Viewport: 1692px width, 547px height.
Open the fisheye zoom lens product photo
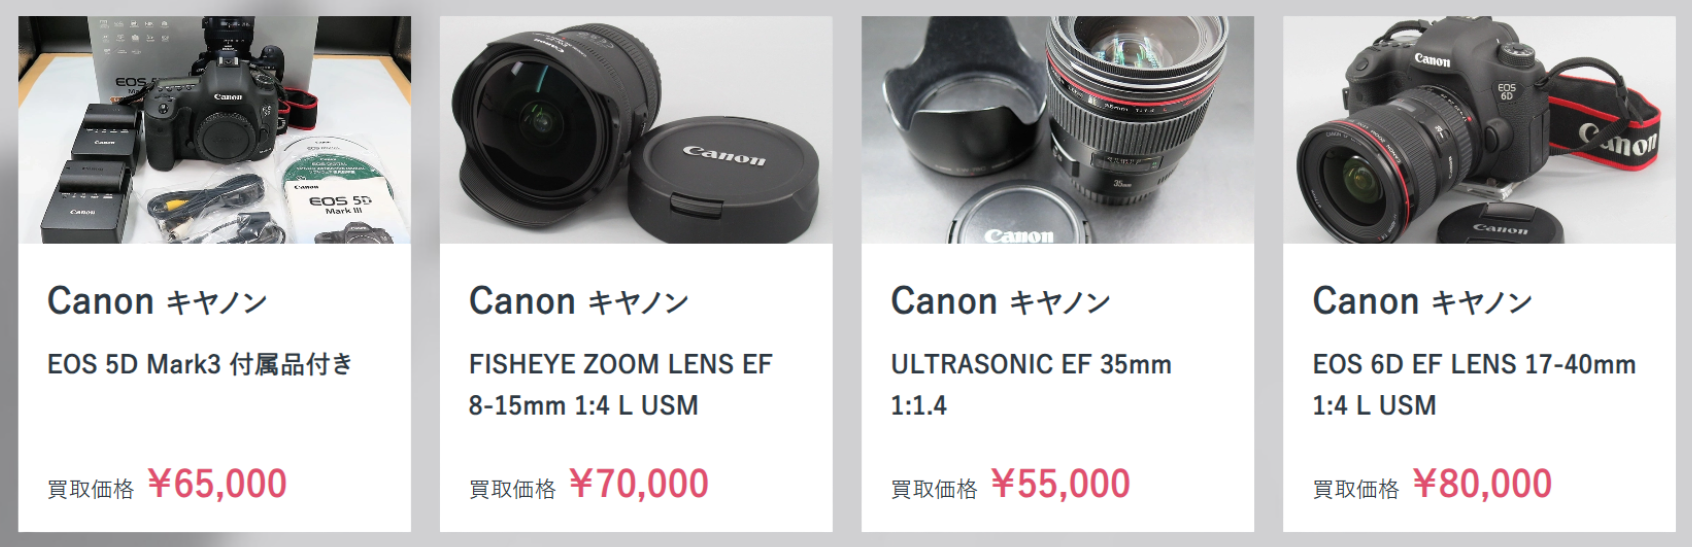click(x=636, y=129)
